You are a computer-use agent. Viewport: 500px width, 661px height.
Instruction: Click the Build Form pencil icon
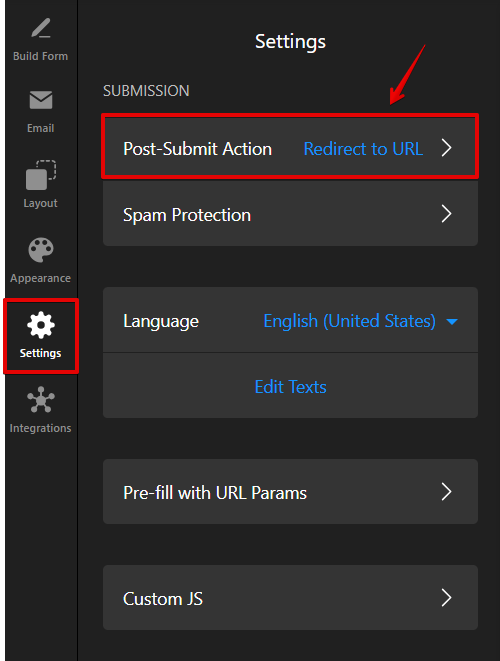[41, 28]
